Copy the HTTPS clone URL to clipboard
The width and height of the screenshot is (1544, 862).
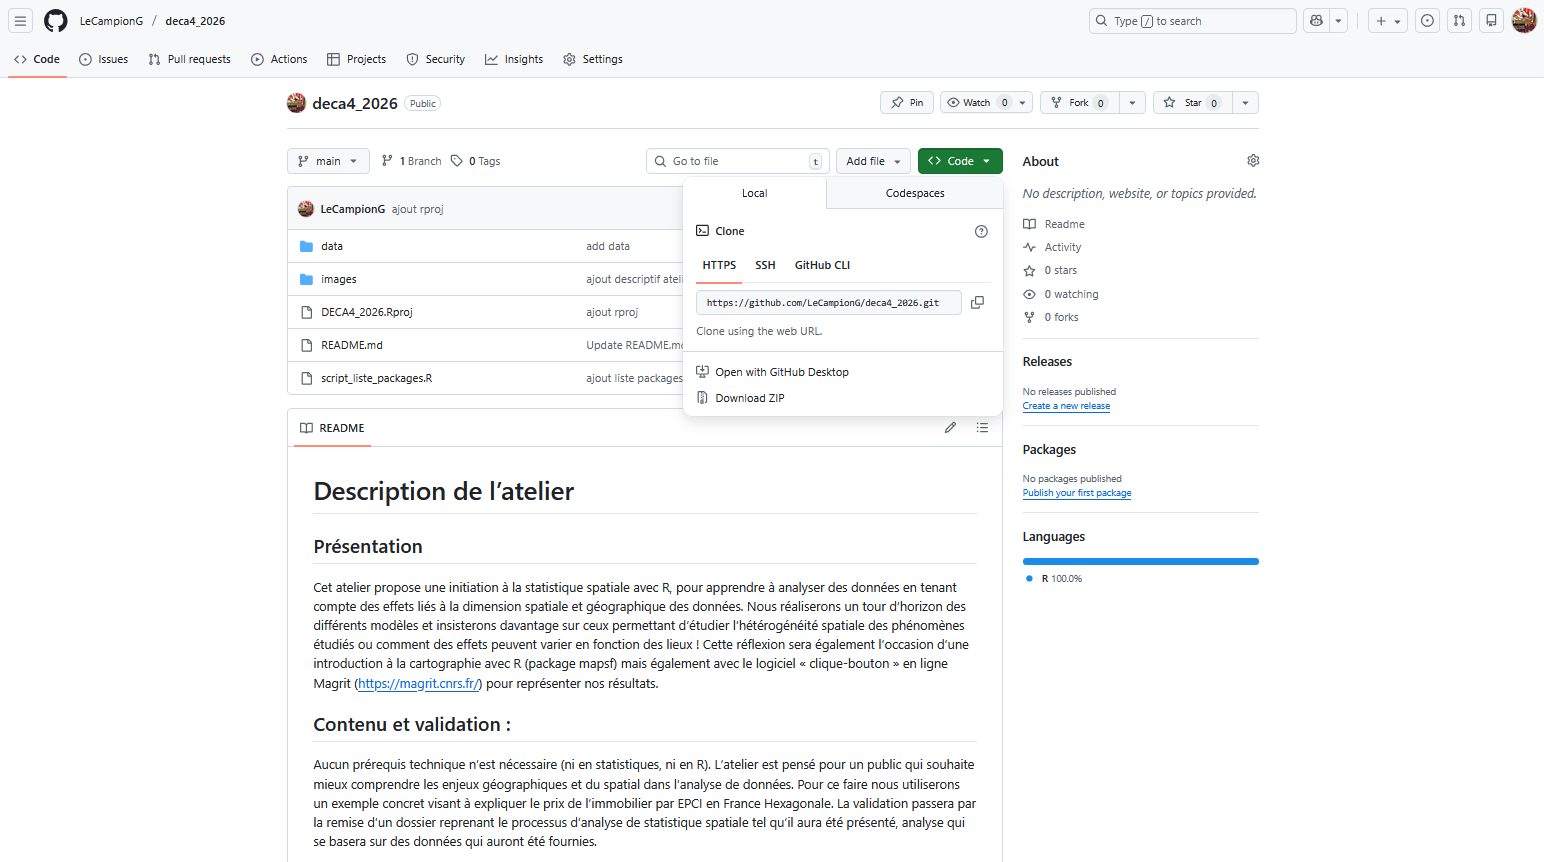[977, 302]
